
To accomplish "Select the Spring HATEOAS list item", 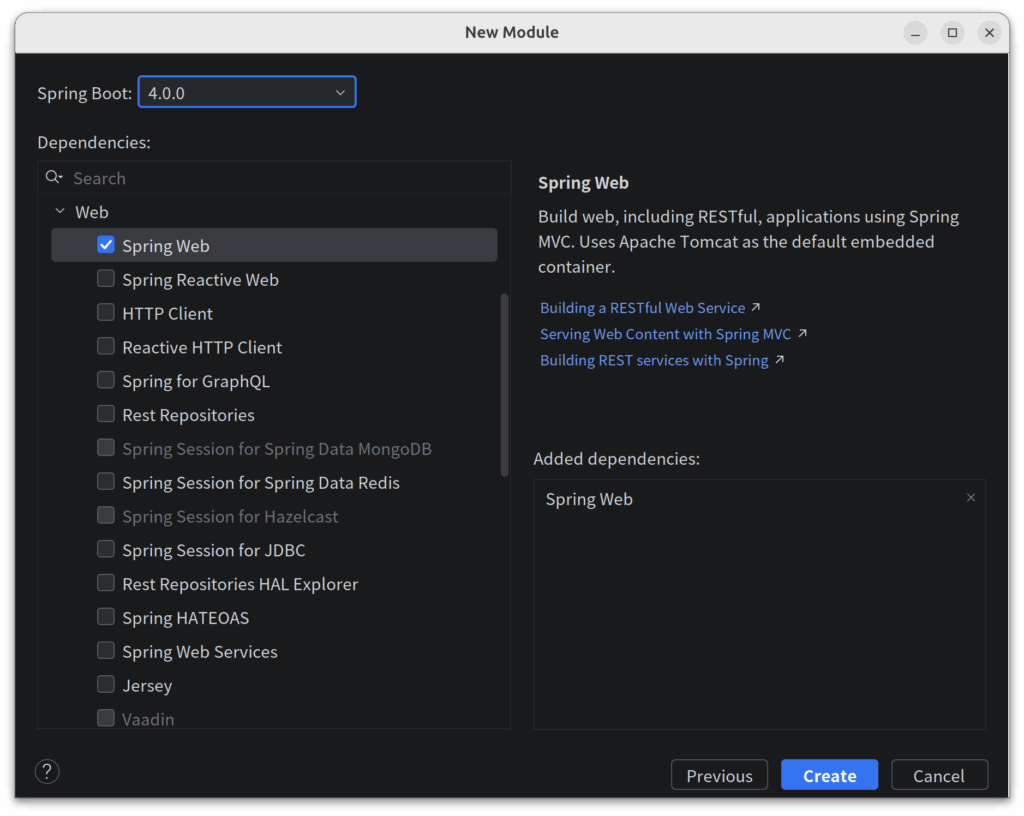I will pos(185,618).
